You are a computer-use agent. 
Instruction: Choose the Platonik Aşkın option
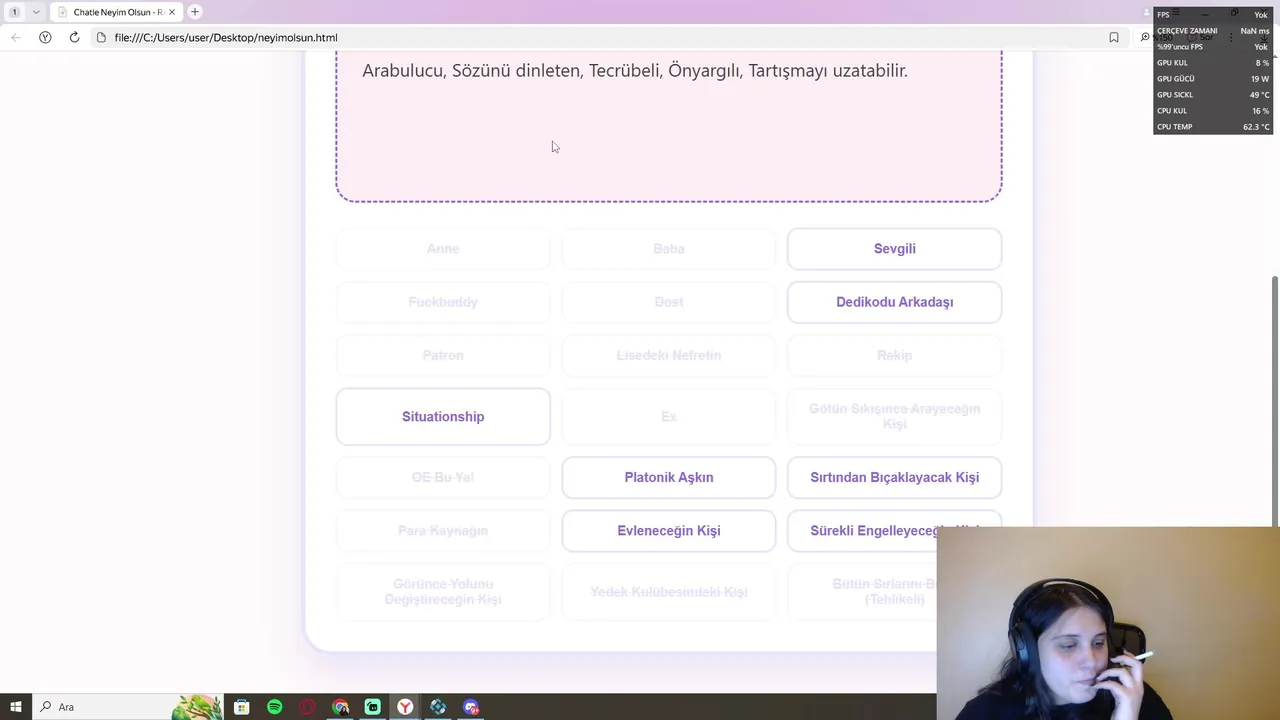[669, 477]
